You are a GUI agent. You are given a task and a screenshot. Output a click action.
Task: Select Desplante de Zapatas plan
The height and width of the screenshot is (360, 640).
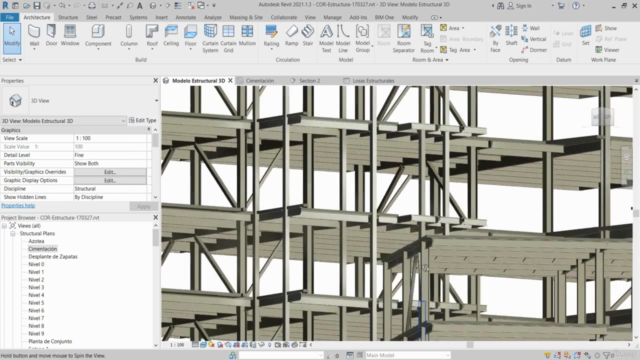[x=53, y=257]
